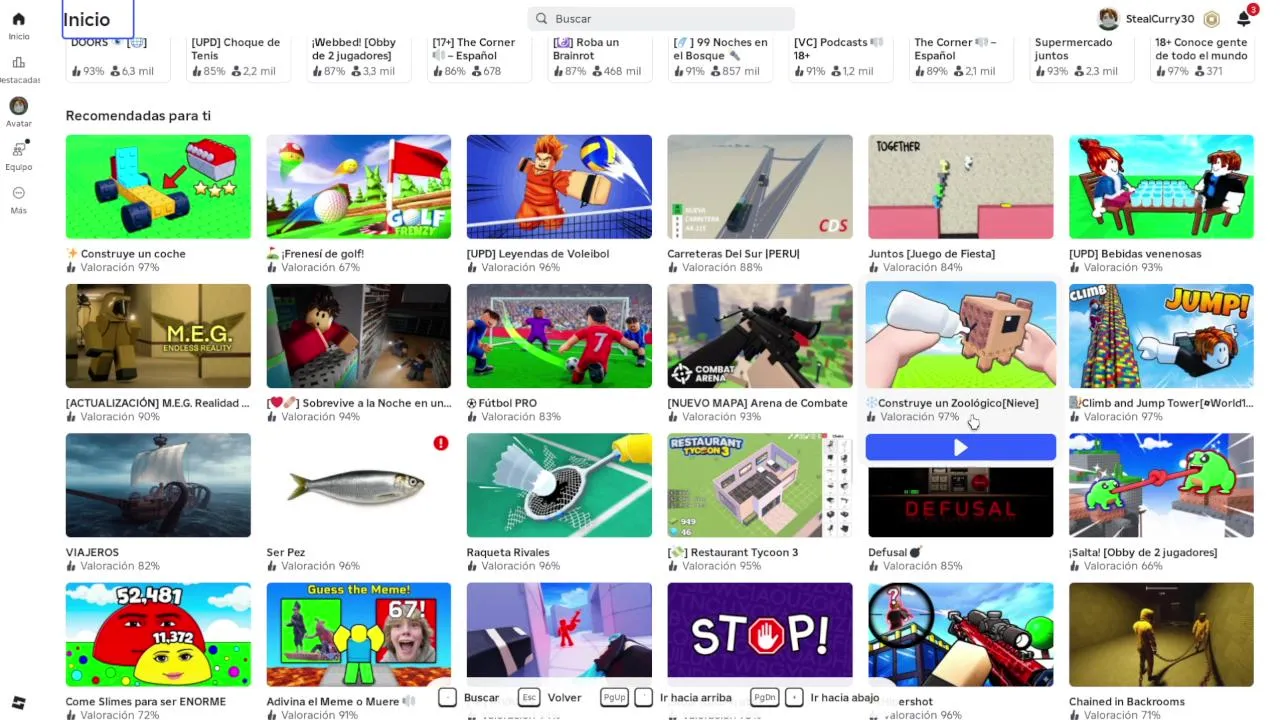This screenshot has height=720, width=1280.
Task: Open Destacadas charts icon in sidebar
Action: tap(18, 62)
